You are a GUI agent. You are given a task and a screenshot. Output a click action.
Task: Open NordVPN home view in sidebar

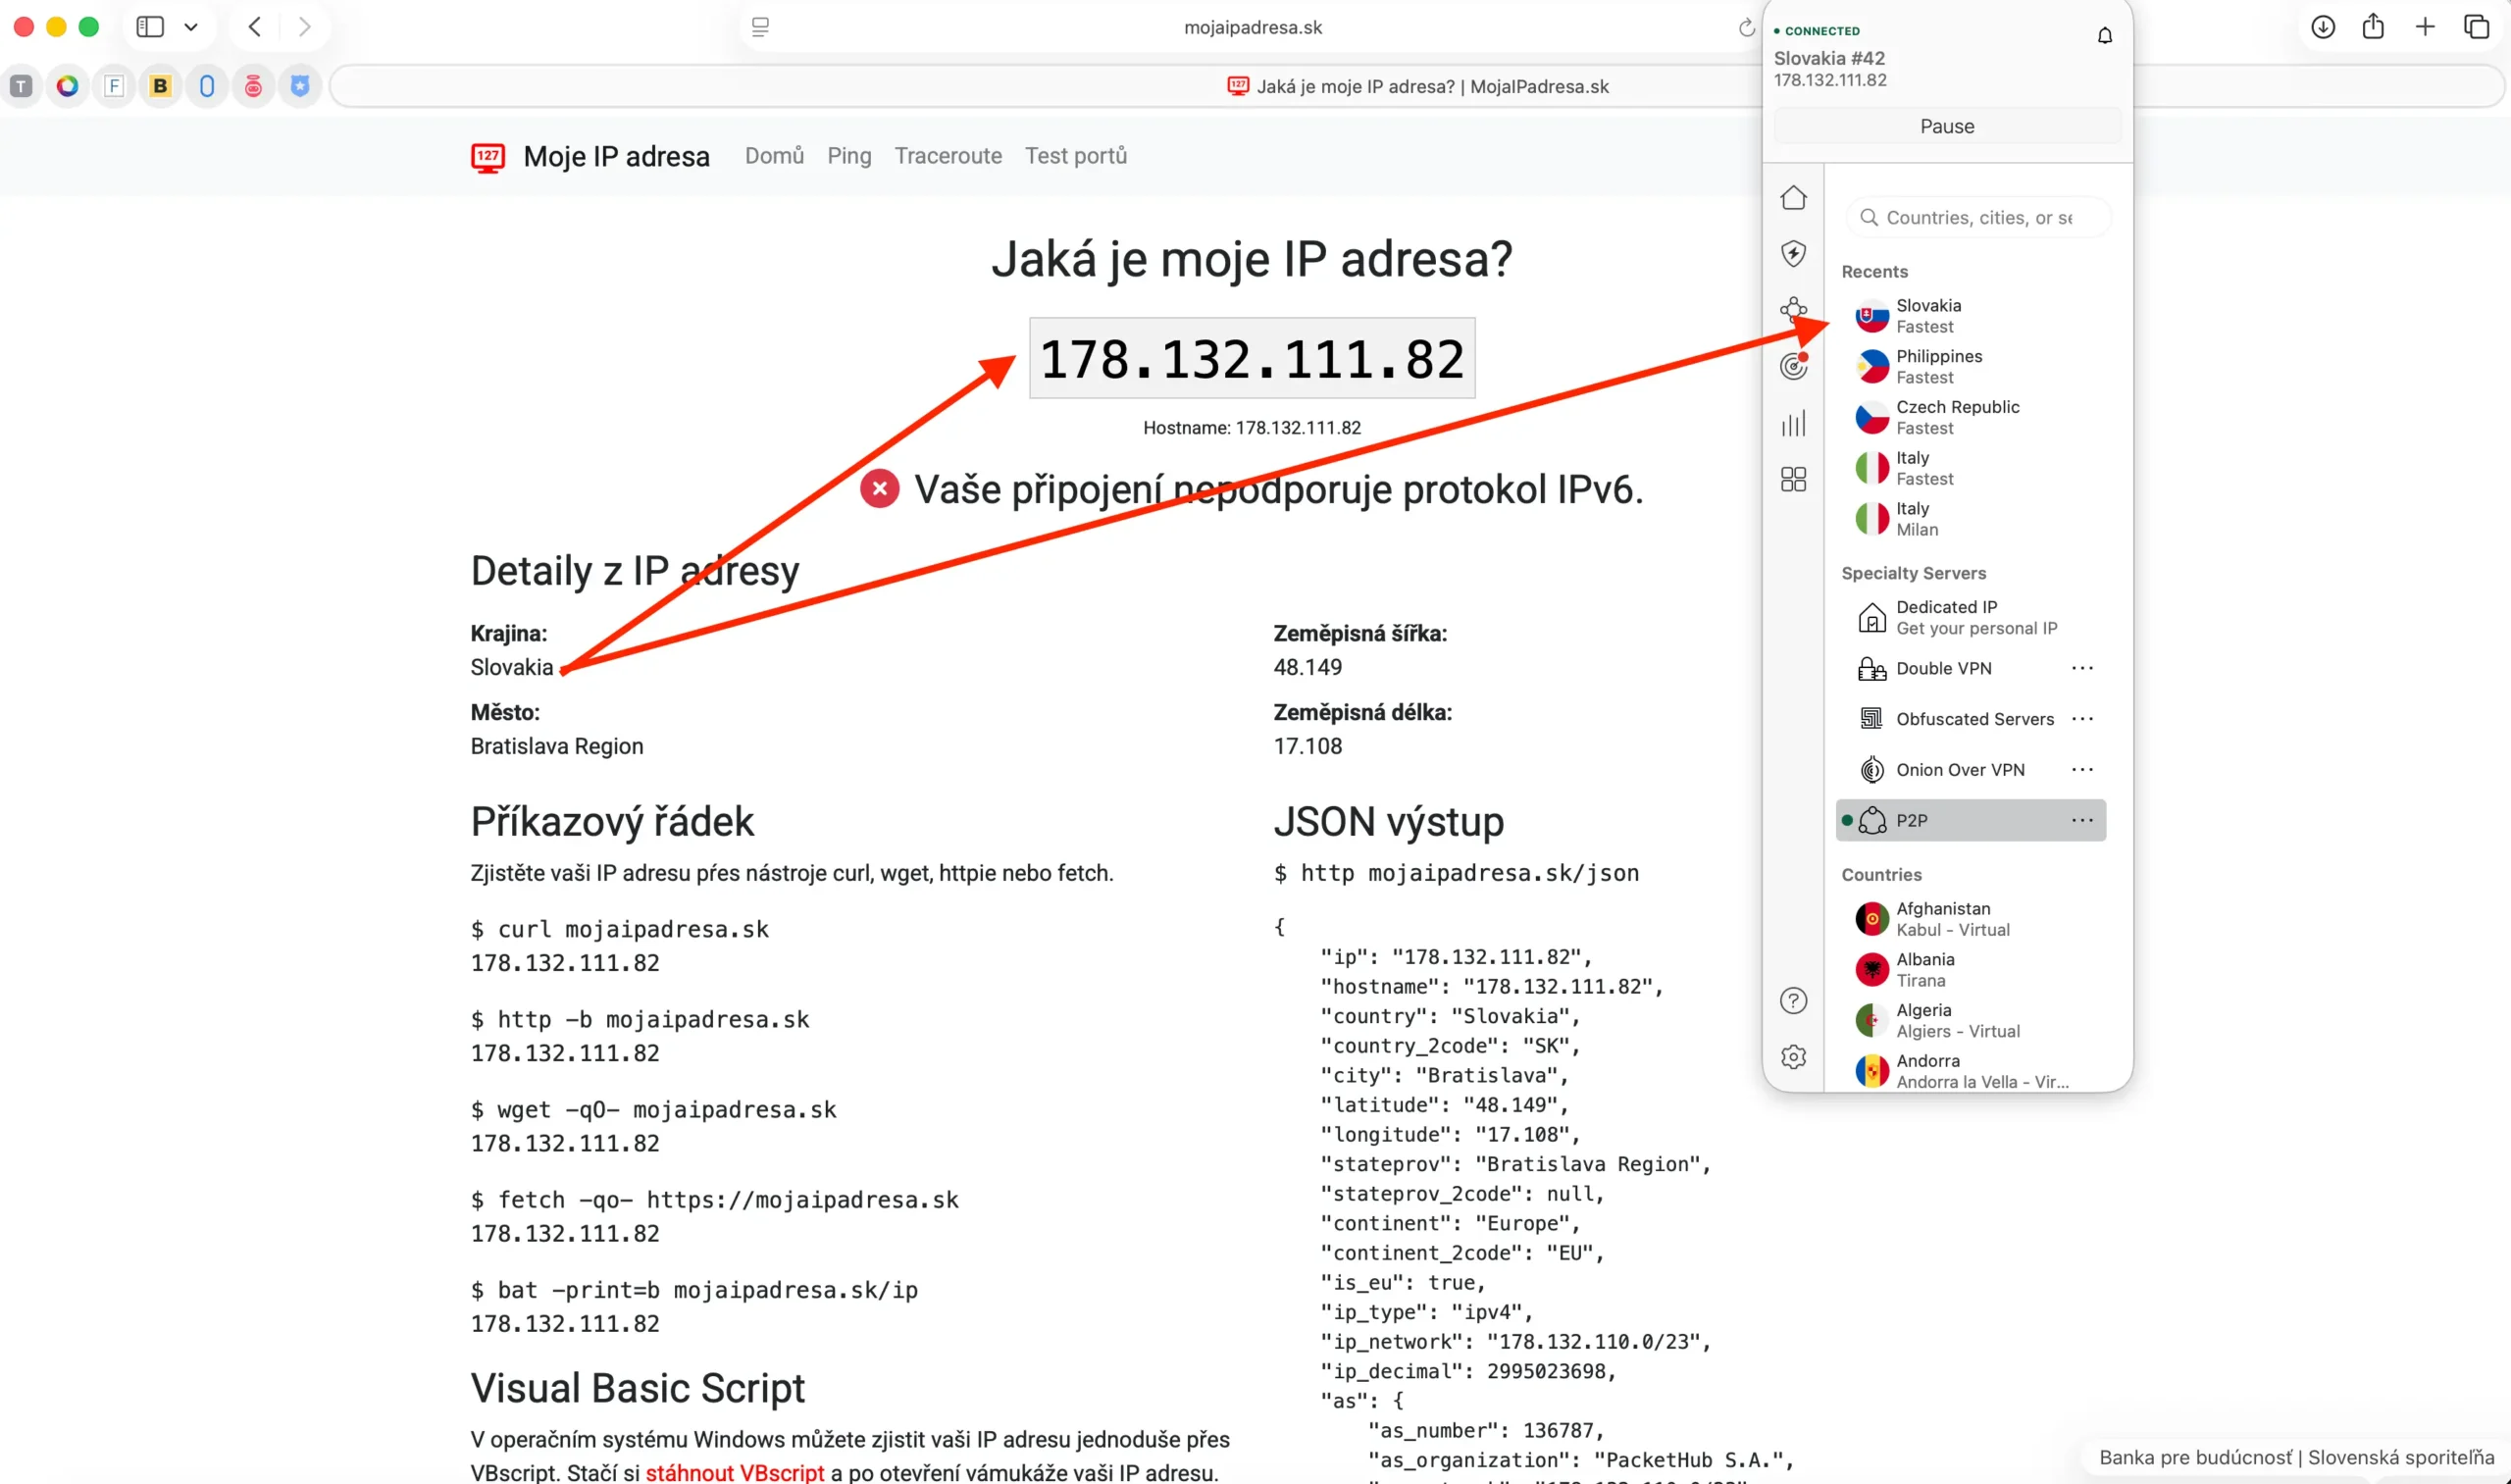point(1794,198)
